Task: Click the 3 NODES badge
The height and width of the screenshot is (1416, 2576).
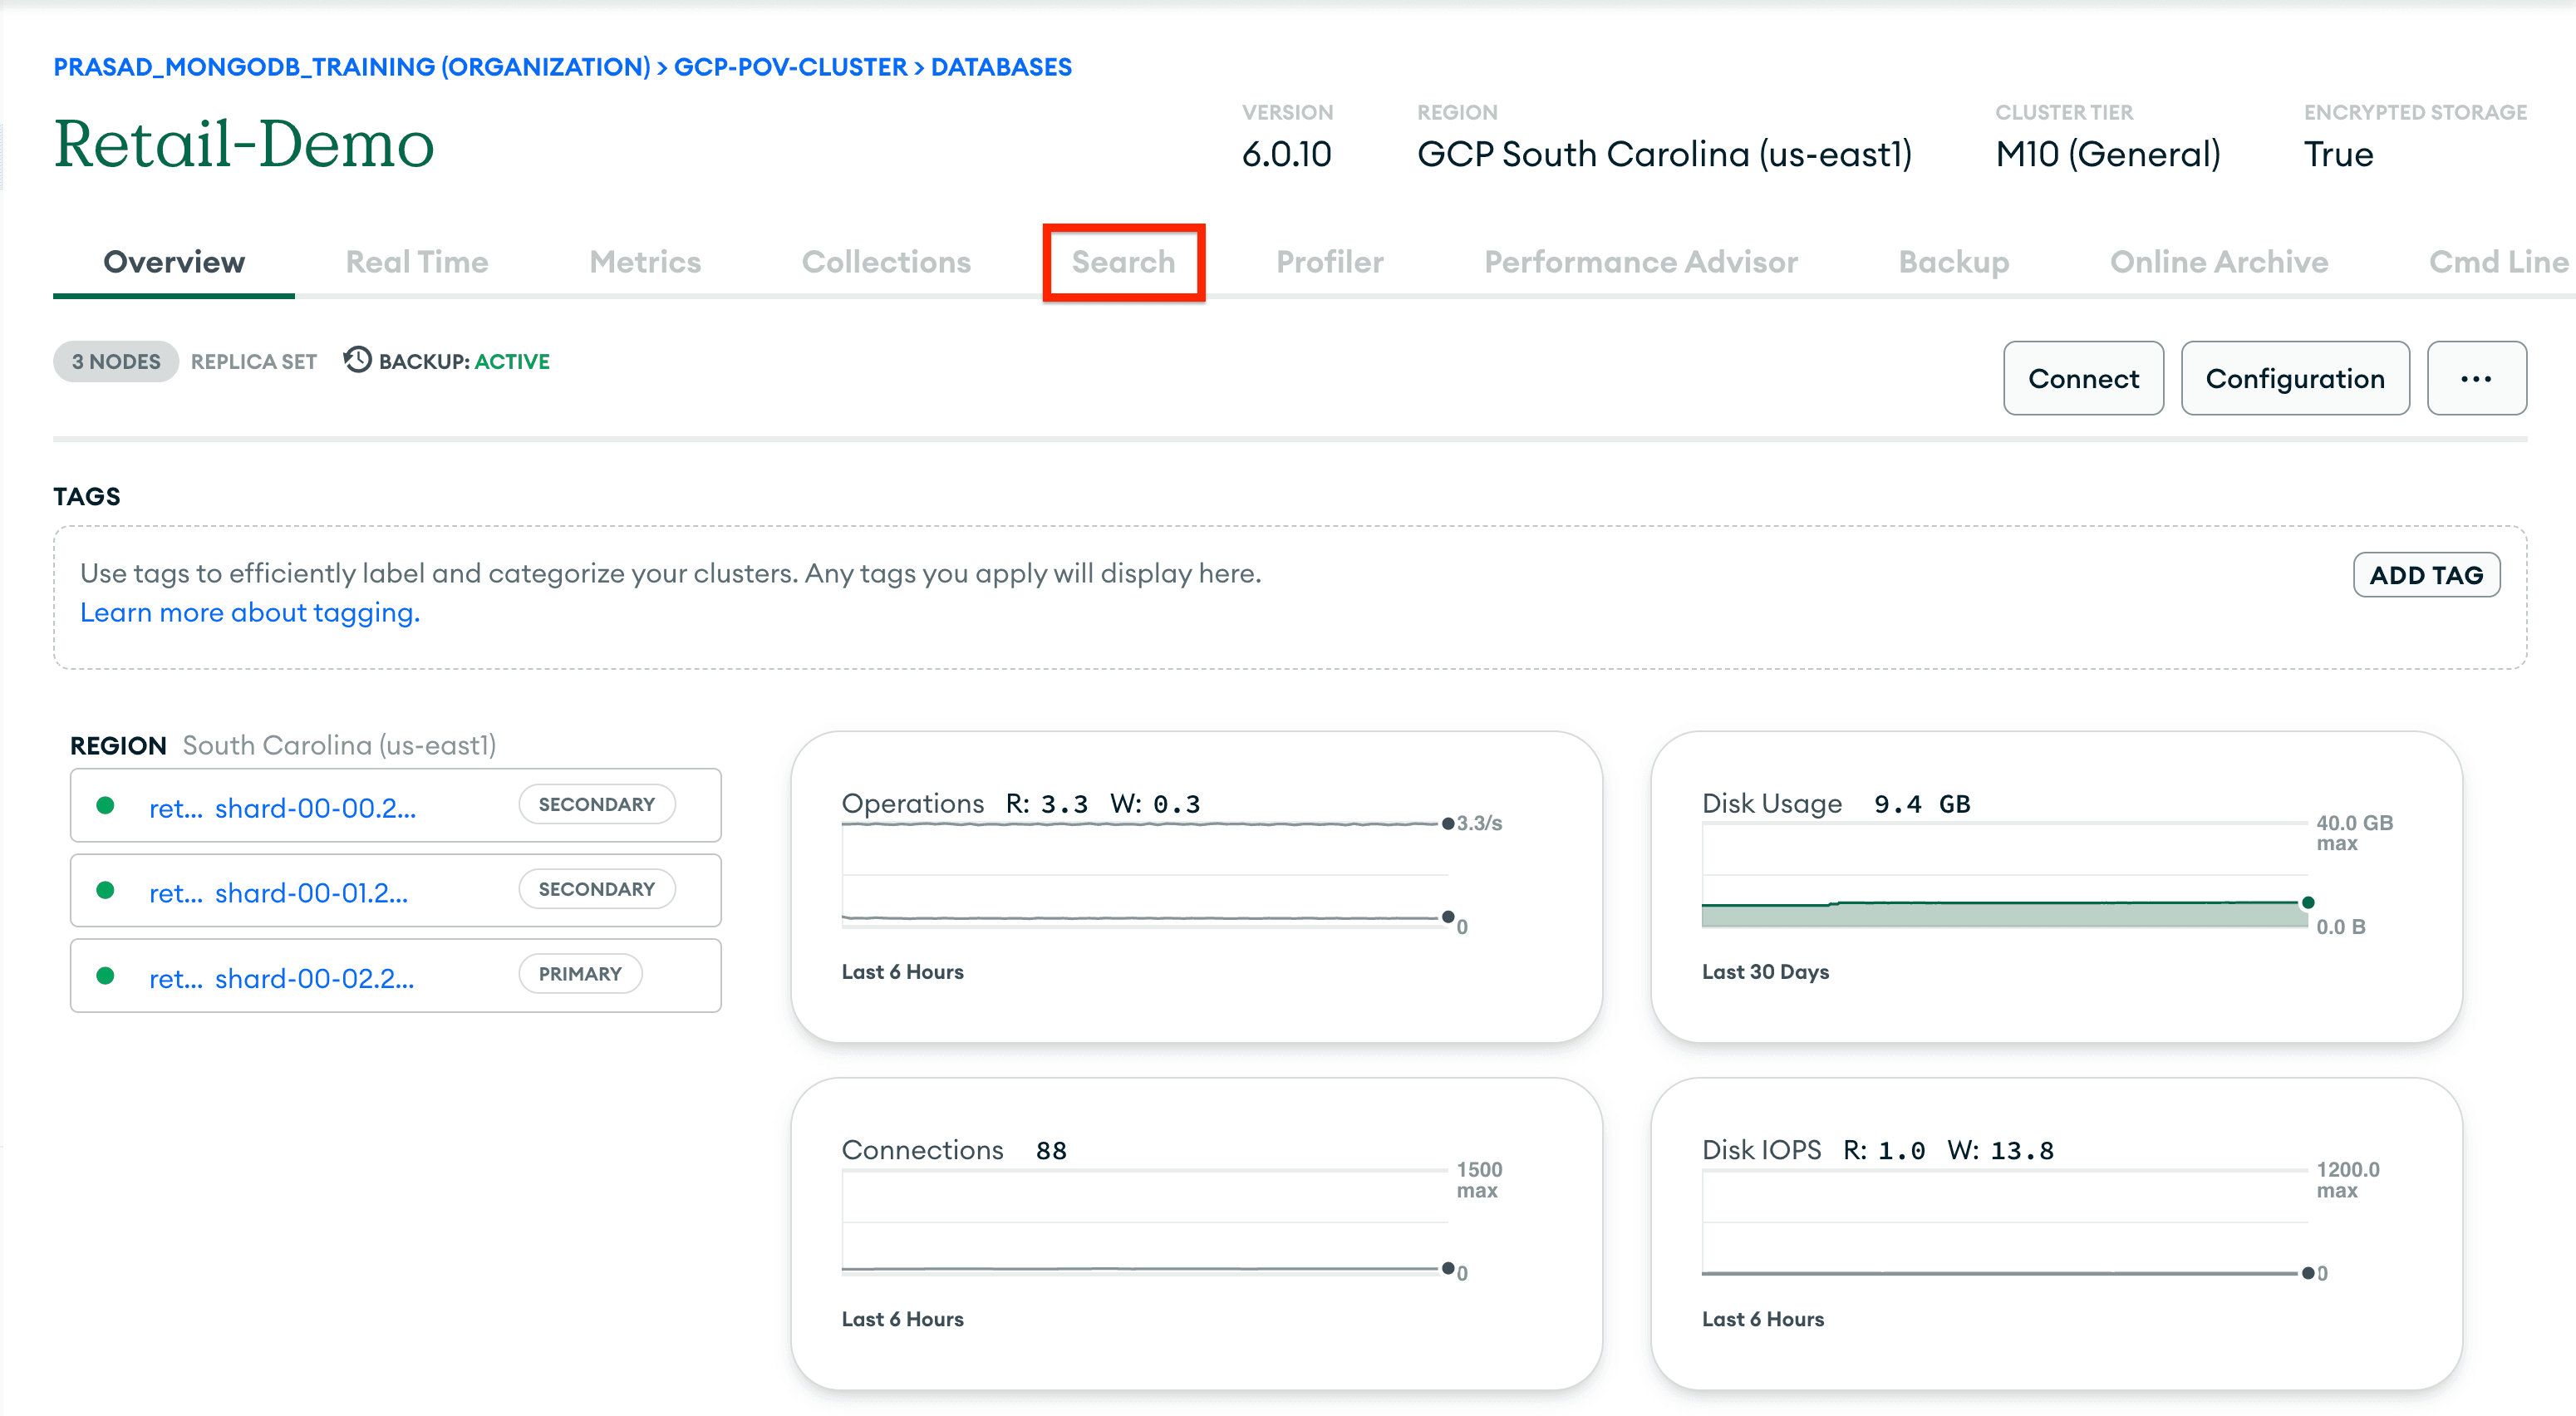Action: (116, 361)
